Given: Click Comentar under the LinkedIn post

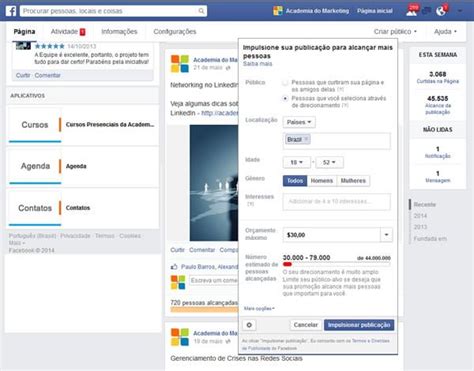Looking at the screenshot, I should click(202, 250).
